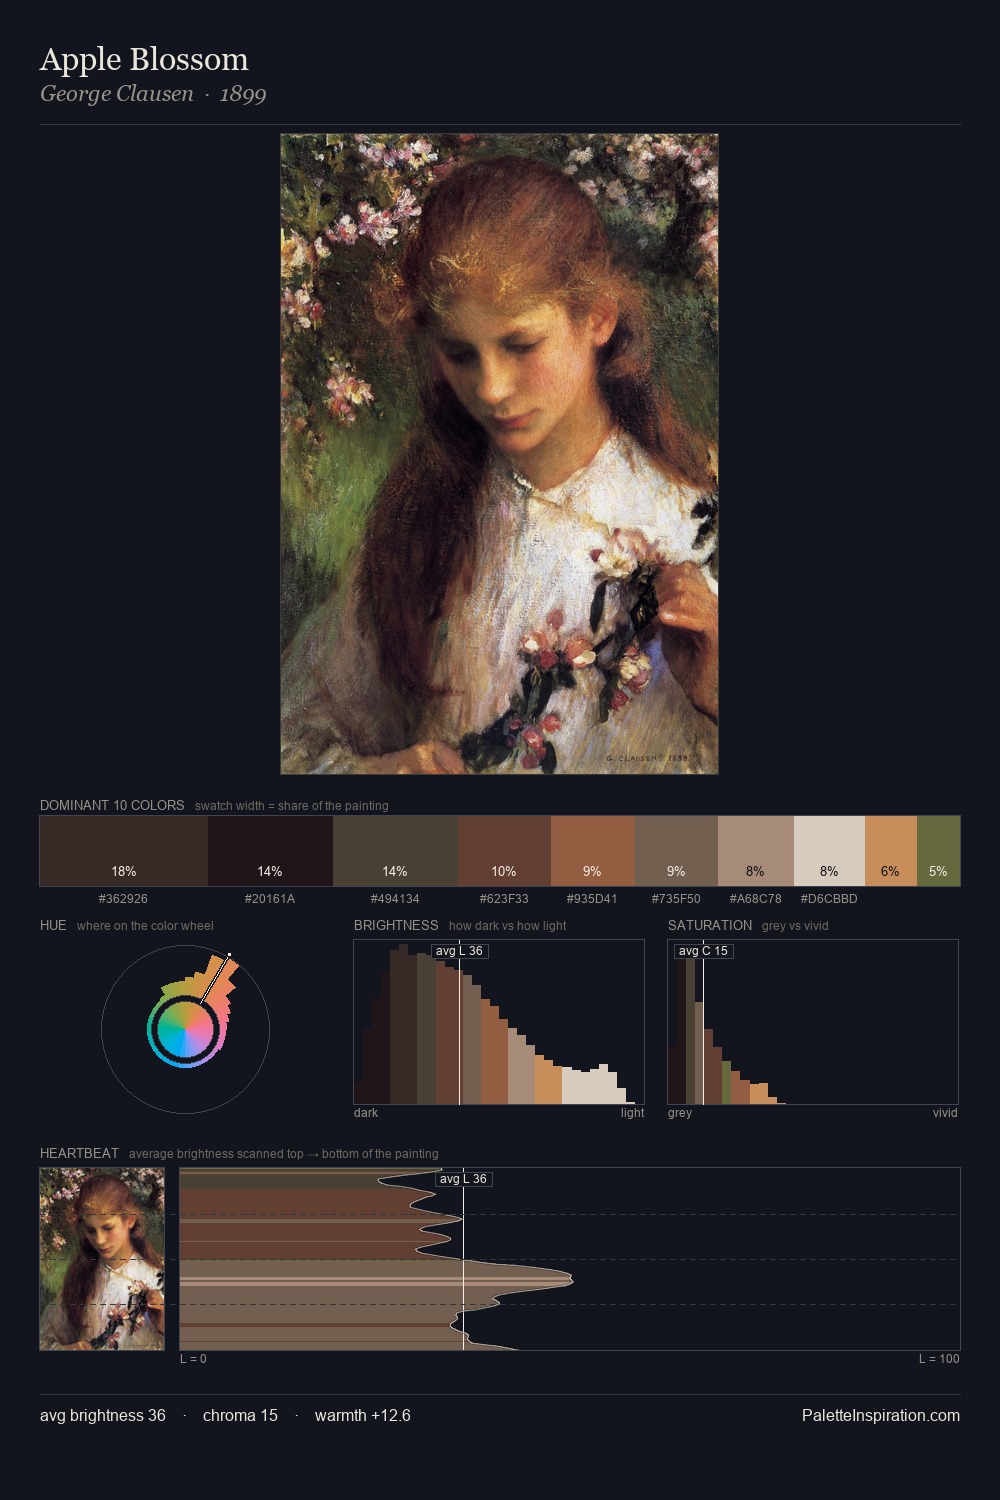Click the 'BRIGHTNESS' section heading
Image resolution: width=1000 pixels, height=1500 pixels.
pos(396,925)
